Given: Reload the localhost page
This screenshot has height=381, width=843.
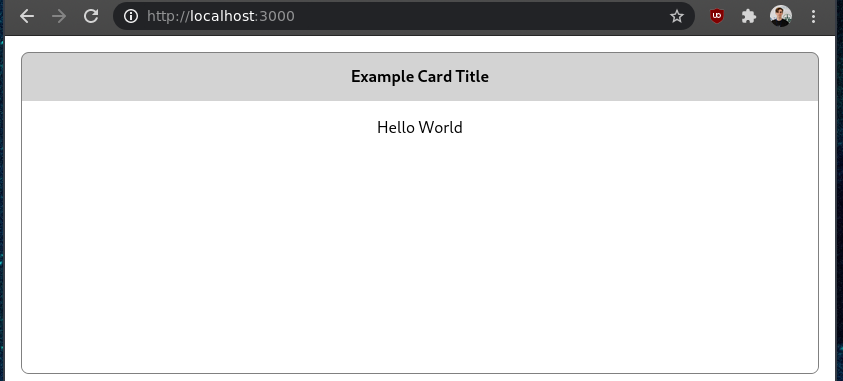Looking at the screenshot, I should click(91, 16).
